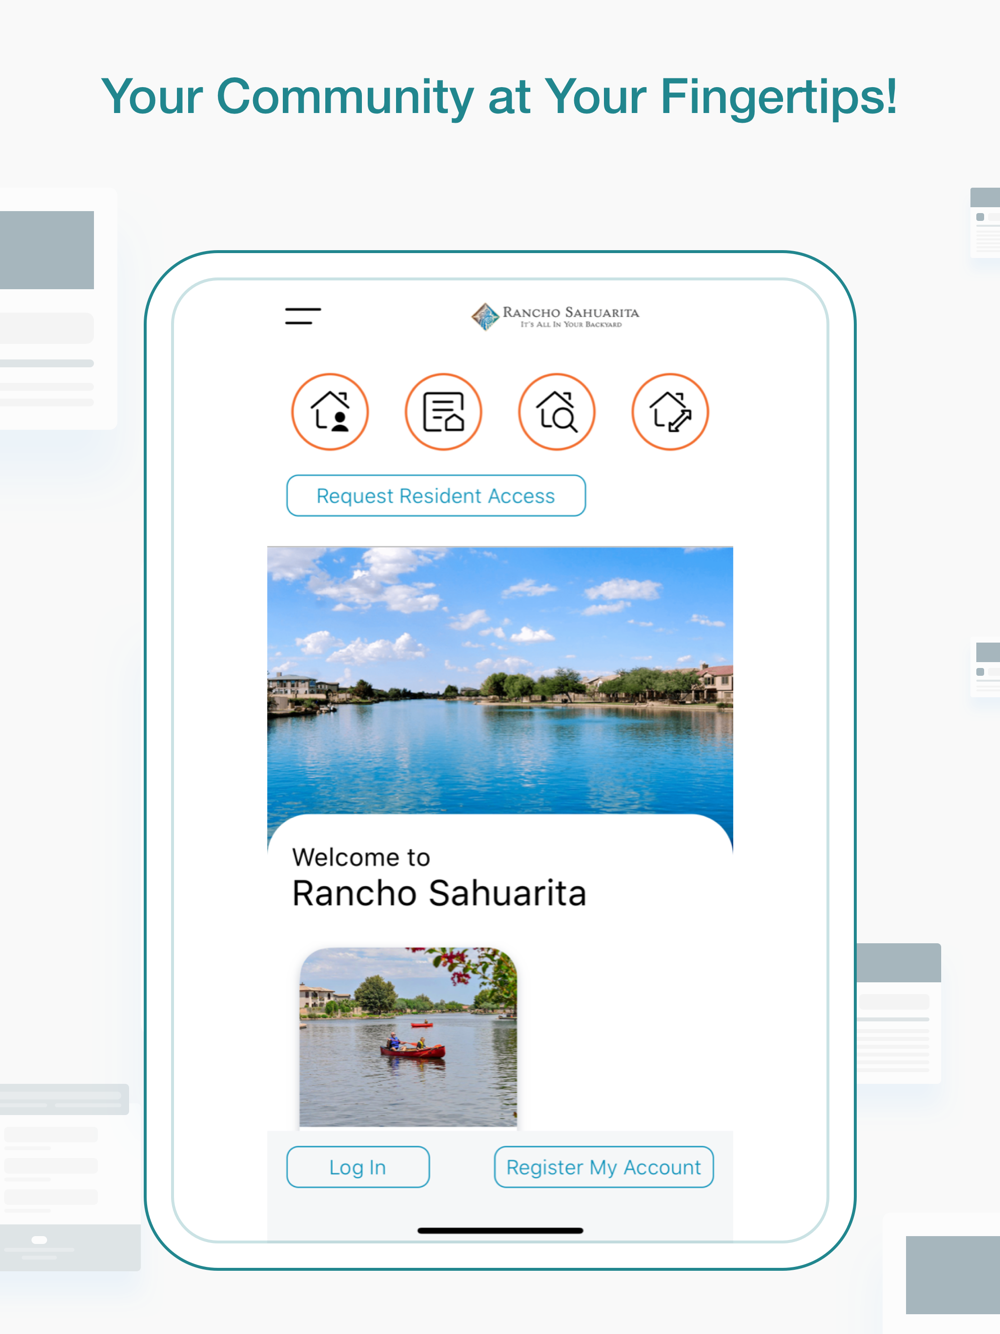Viewport: 1000px width, 1334px height.
Task: Click the Log In button
Action: pos(358,1167)
